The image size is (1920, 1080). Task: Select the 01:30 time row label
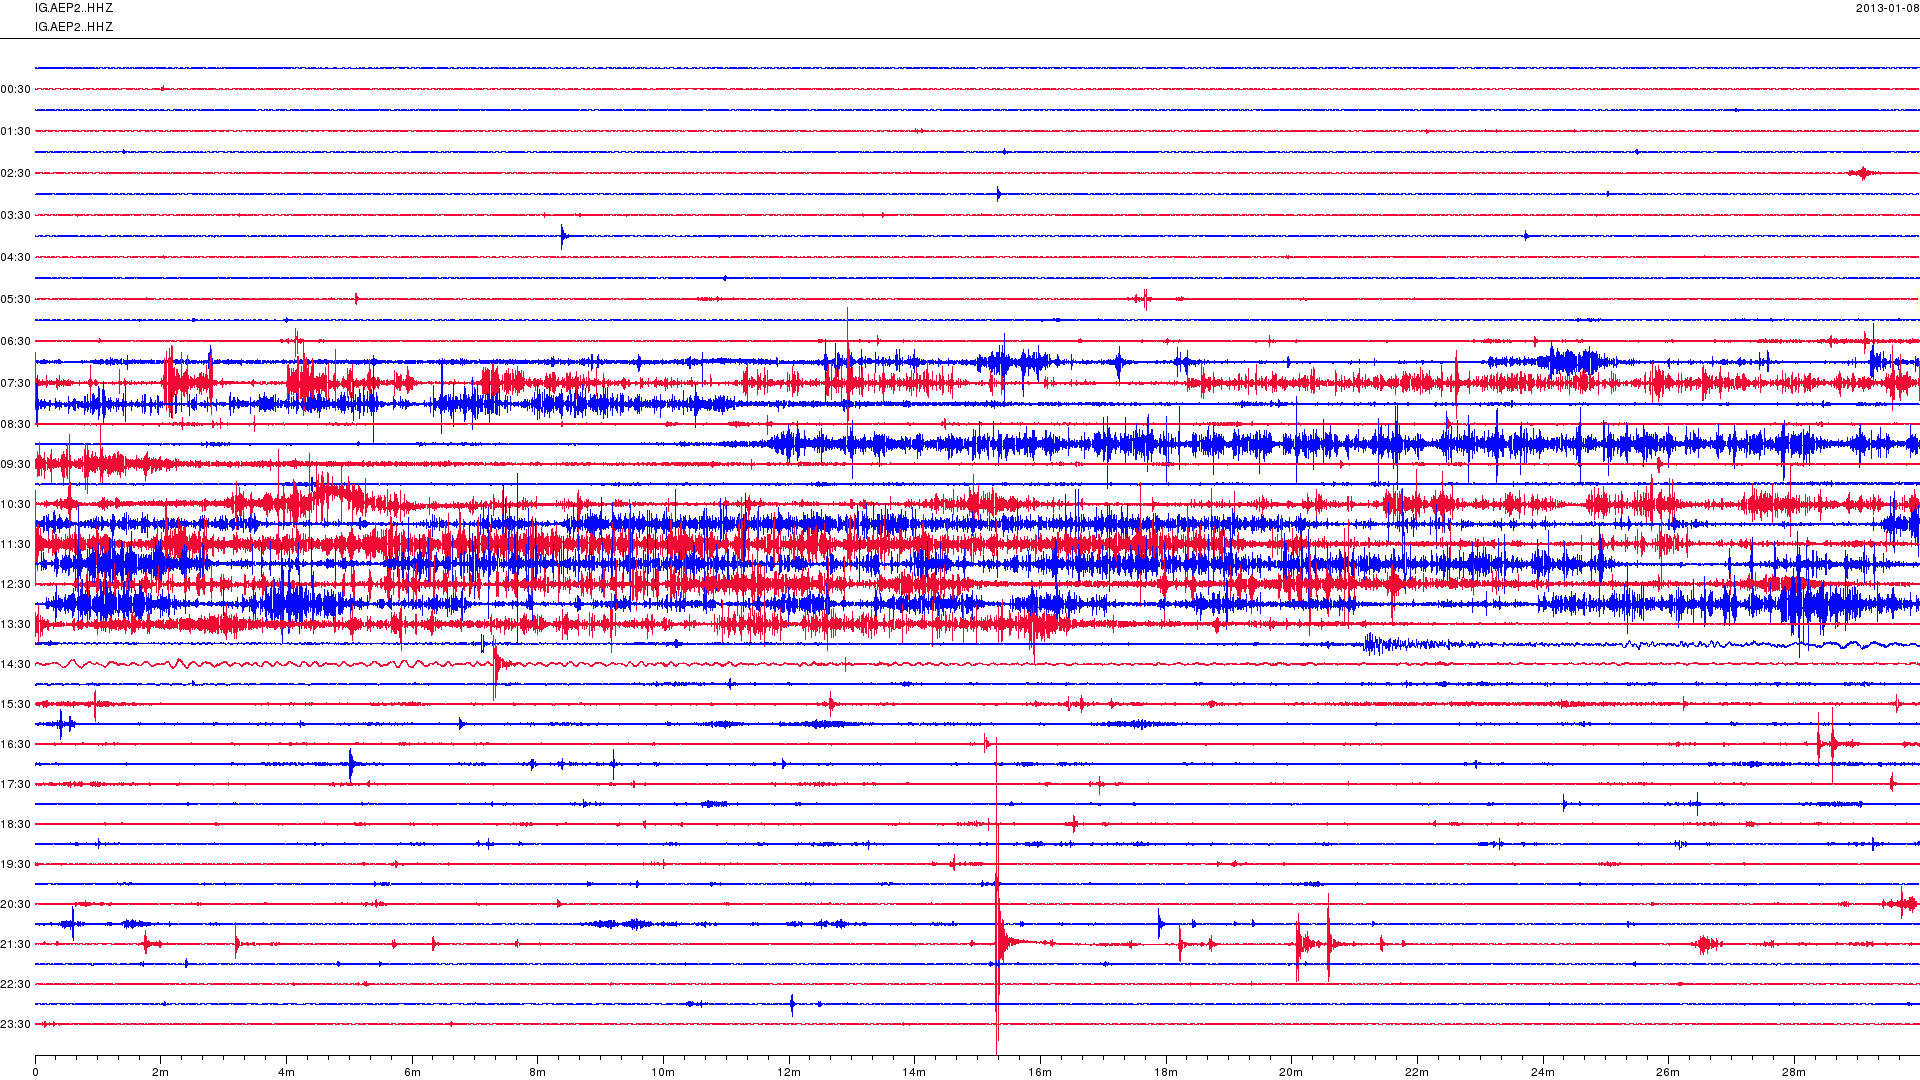(16, 131)
